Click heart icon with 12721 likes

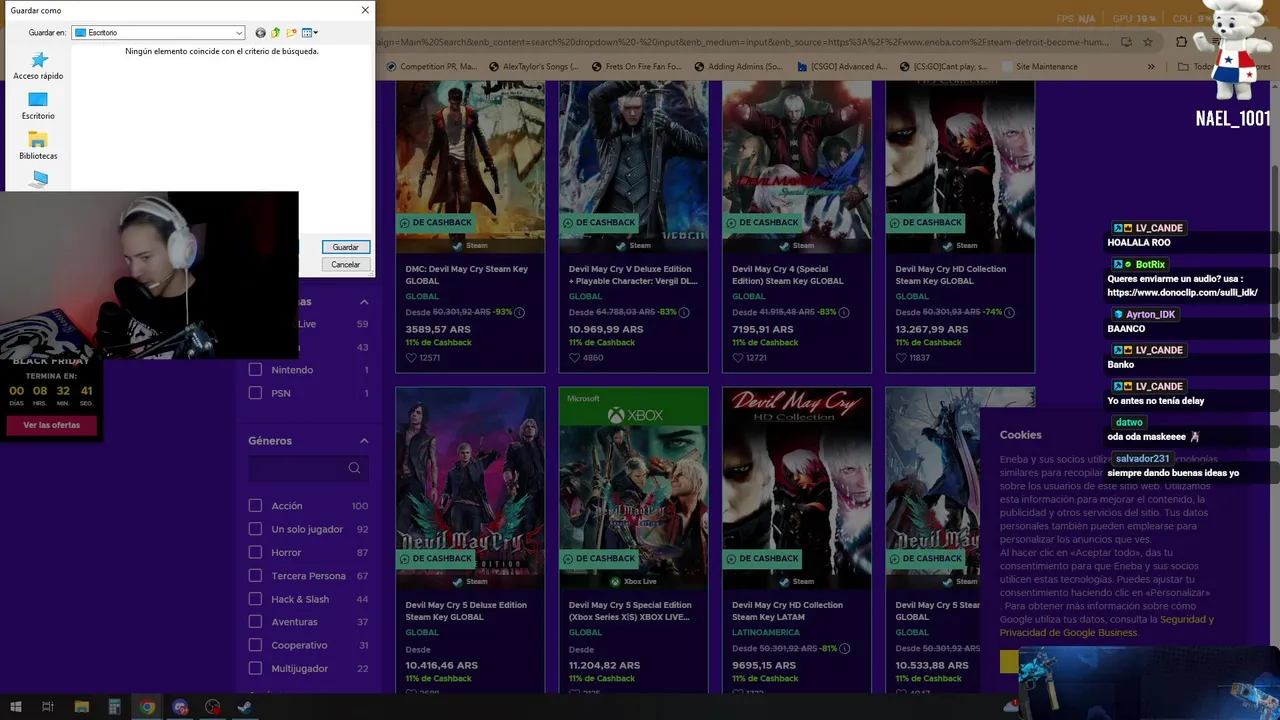click(737, 357)
